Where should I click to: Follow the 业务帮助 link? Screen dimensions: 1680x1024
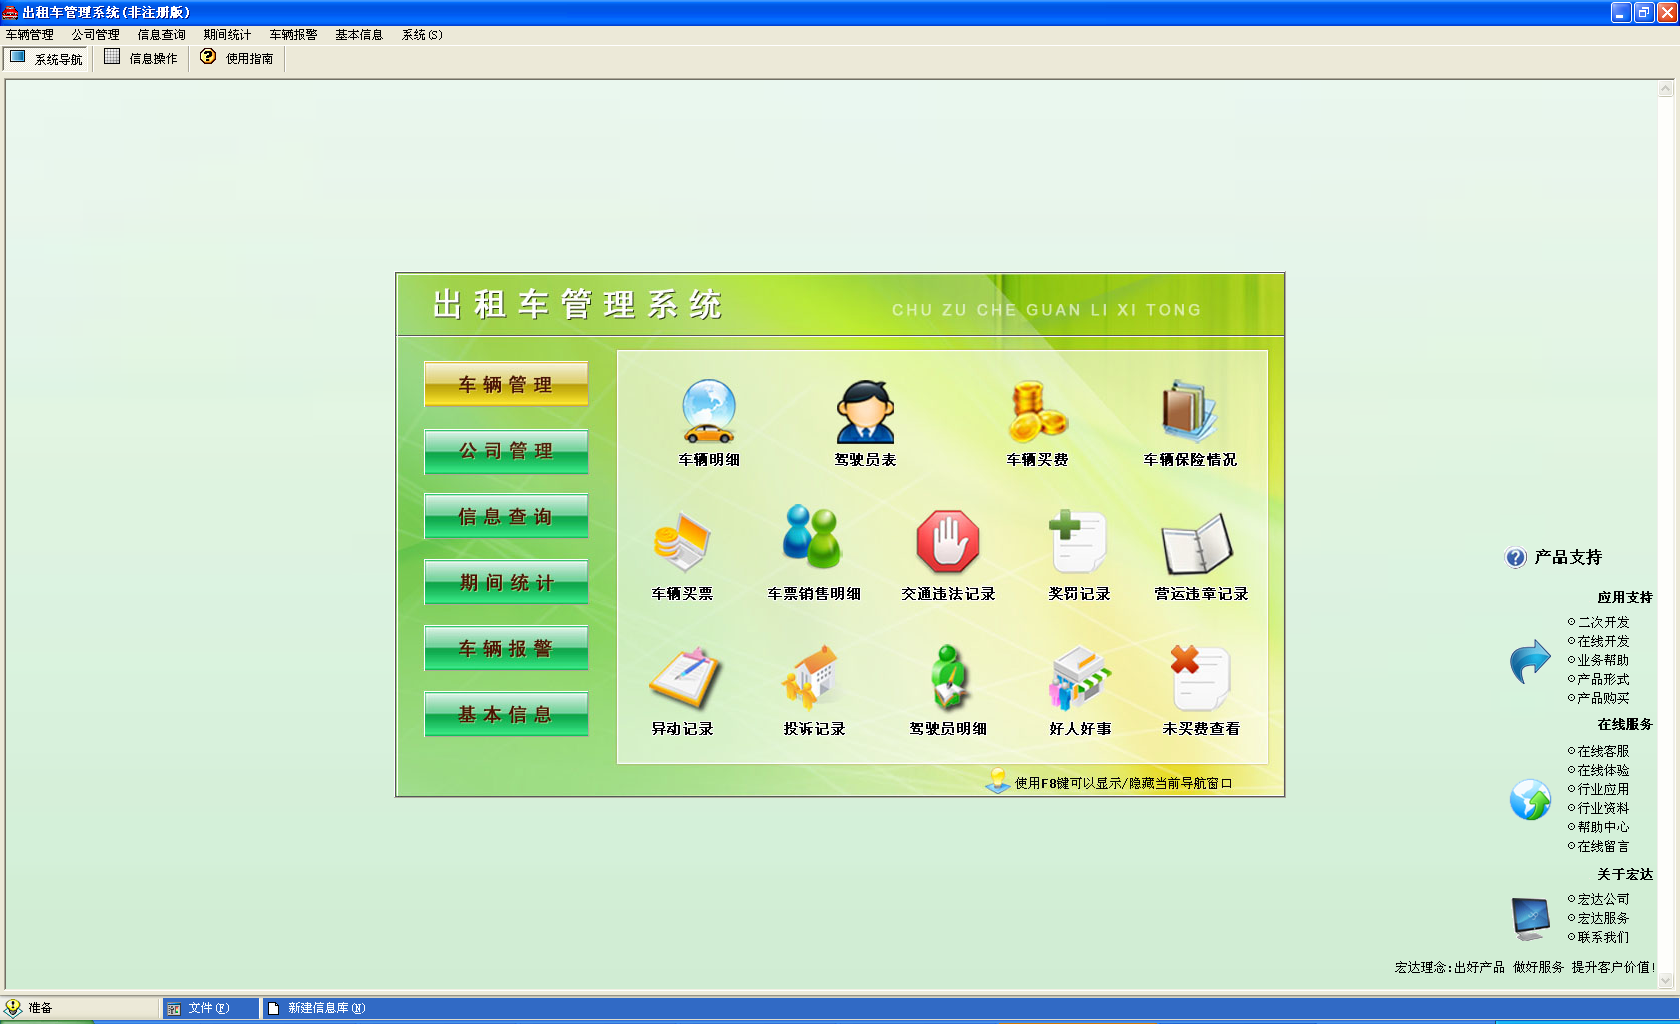click(x=1603, y=660)
